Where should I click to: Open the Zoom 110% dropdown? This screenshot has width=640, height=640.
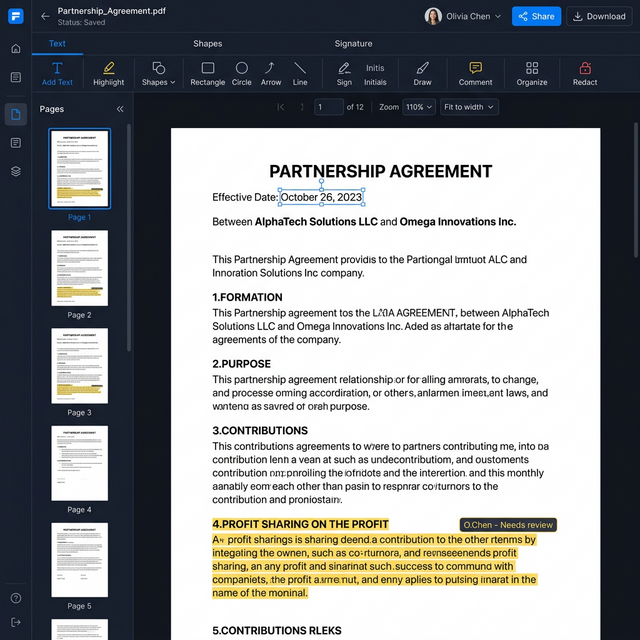click(419, 107)
